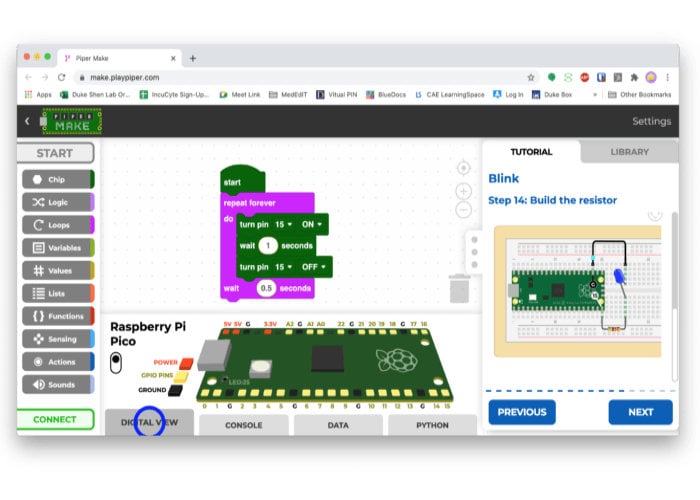
Task: Open pin 15 dropdown in ON block
Action: pyautogui.click(x=283, y=224)
